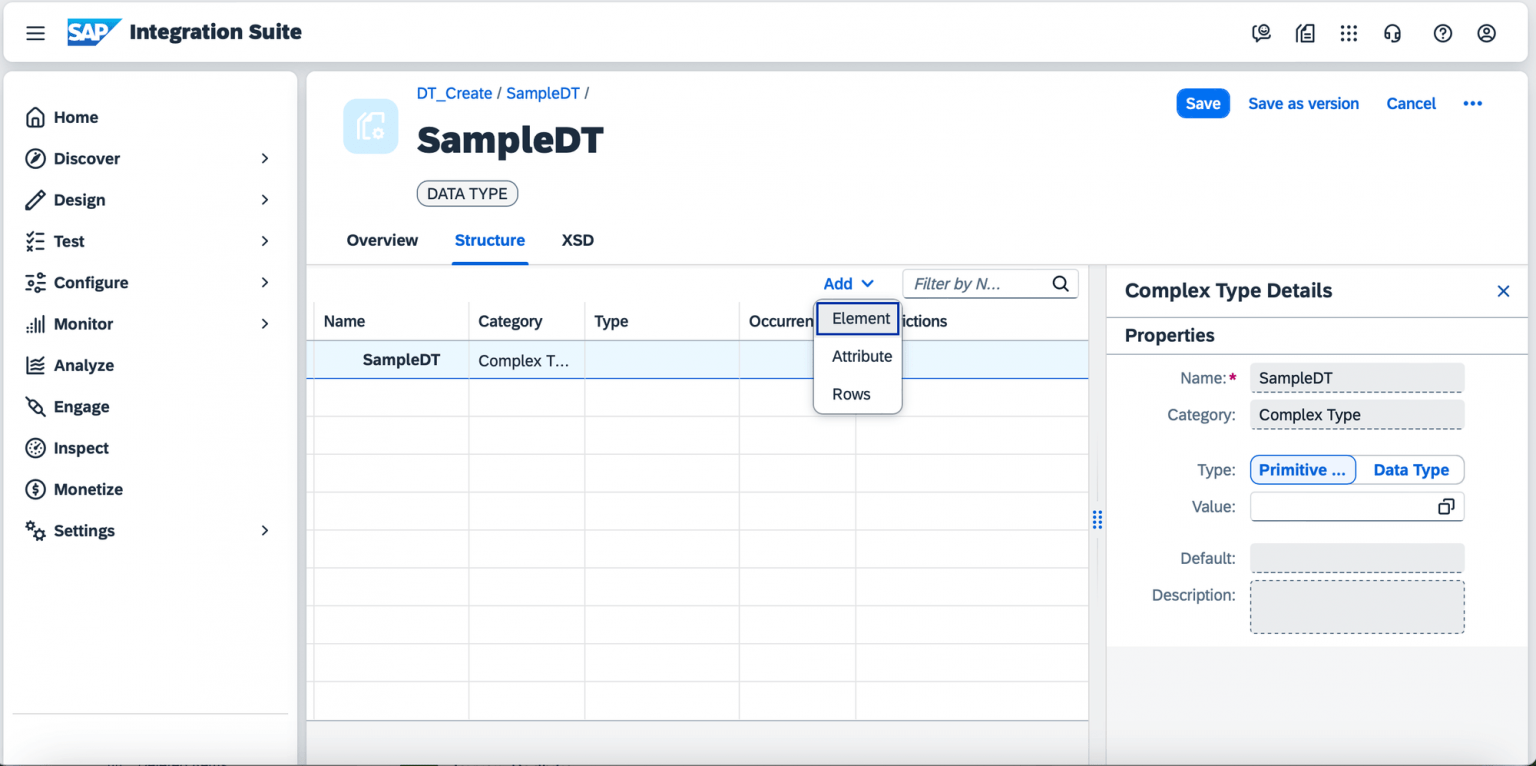Select Primitive type toggle option
This screenshot has height=766, width=1536.
coord(1302,469)
